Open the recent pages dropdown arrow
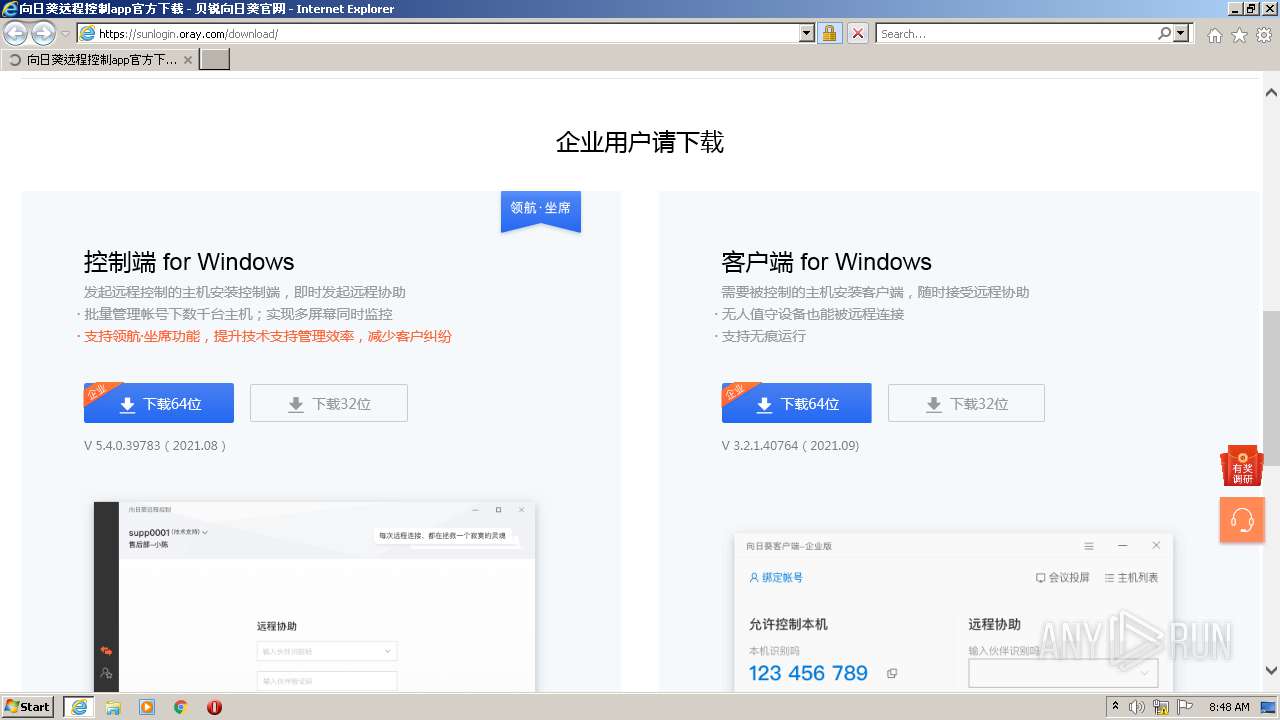This screenshot has height=720, width=1280. coord(65,34)
